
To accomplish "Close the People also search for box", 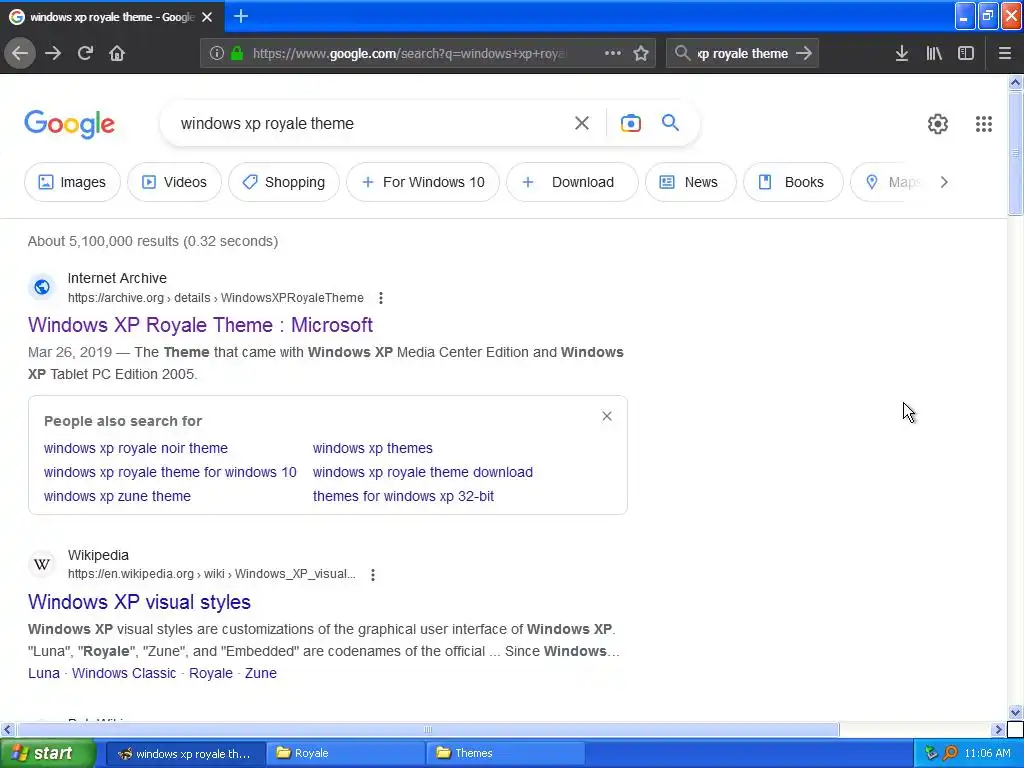I will click(x=607, y=416).
